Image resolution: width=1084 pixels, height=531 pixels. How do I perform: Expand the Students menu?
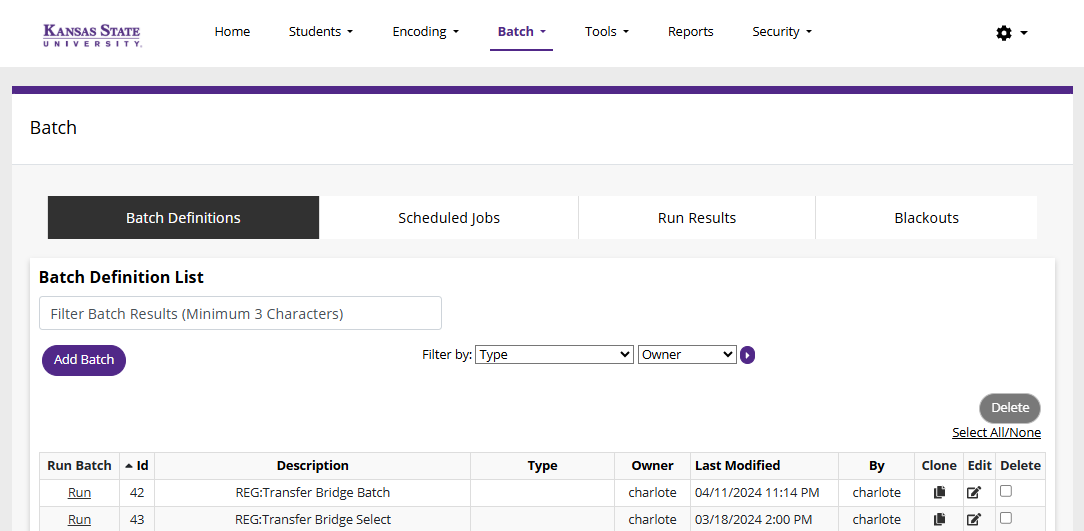click(x=321, y=32)
